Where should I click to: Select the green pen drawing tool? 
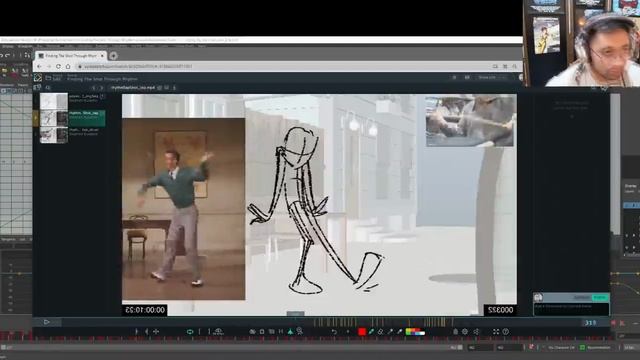point(371,332)
